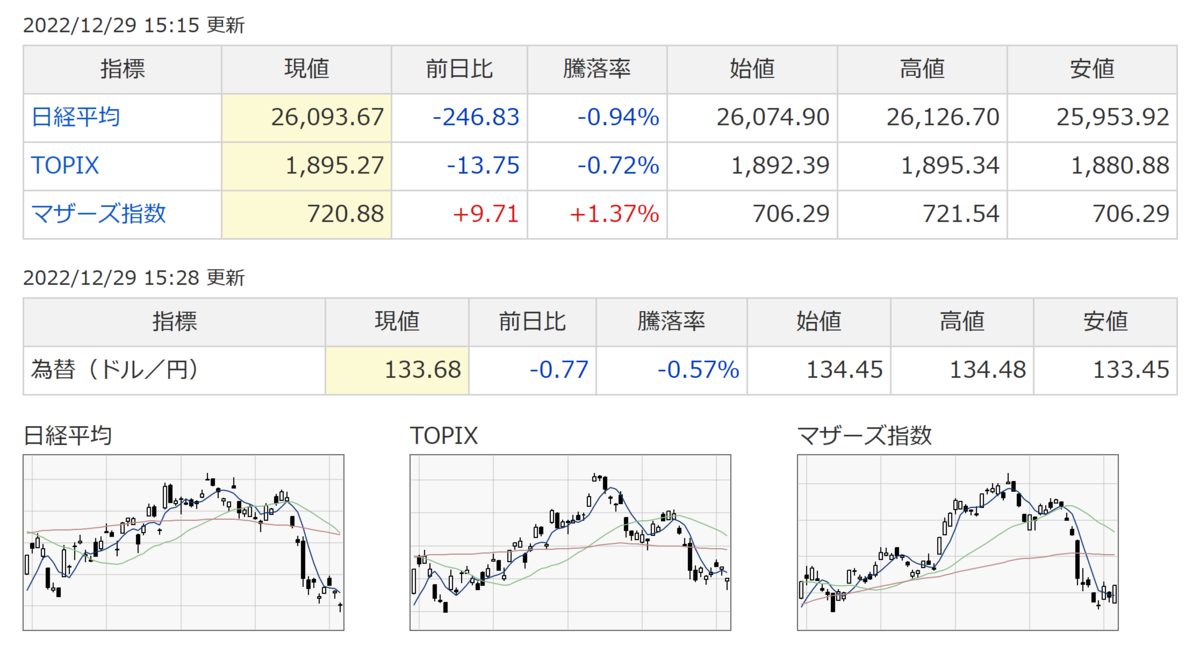Select the TOPIX current value 1,895.27

coord(335,165)
